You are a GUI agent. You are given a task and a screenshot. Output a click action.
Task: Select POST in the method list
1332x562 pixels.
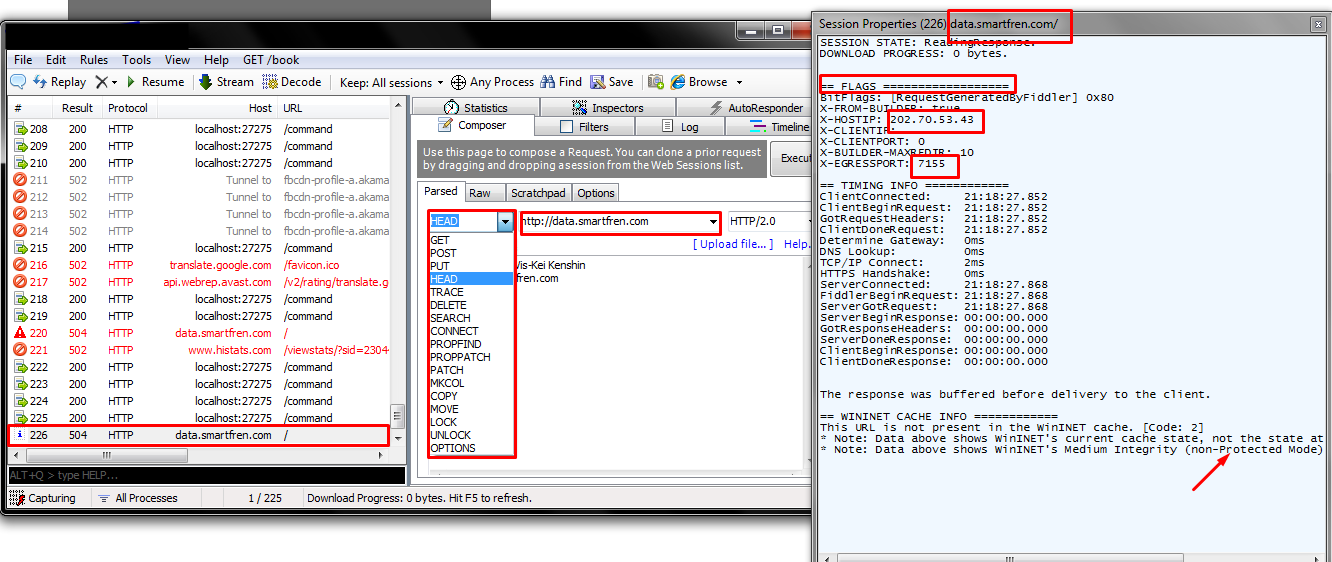[471, 253]
